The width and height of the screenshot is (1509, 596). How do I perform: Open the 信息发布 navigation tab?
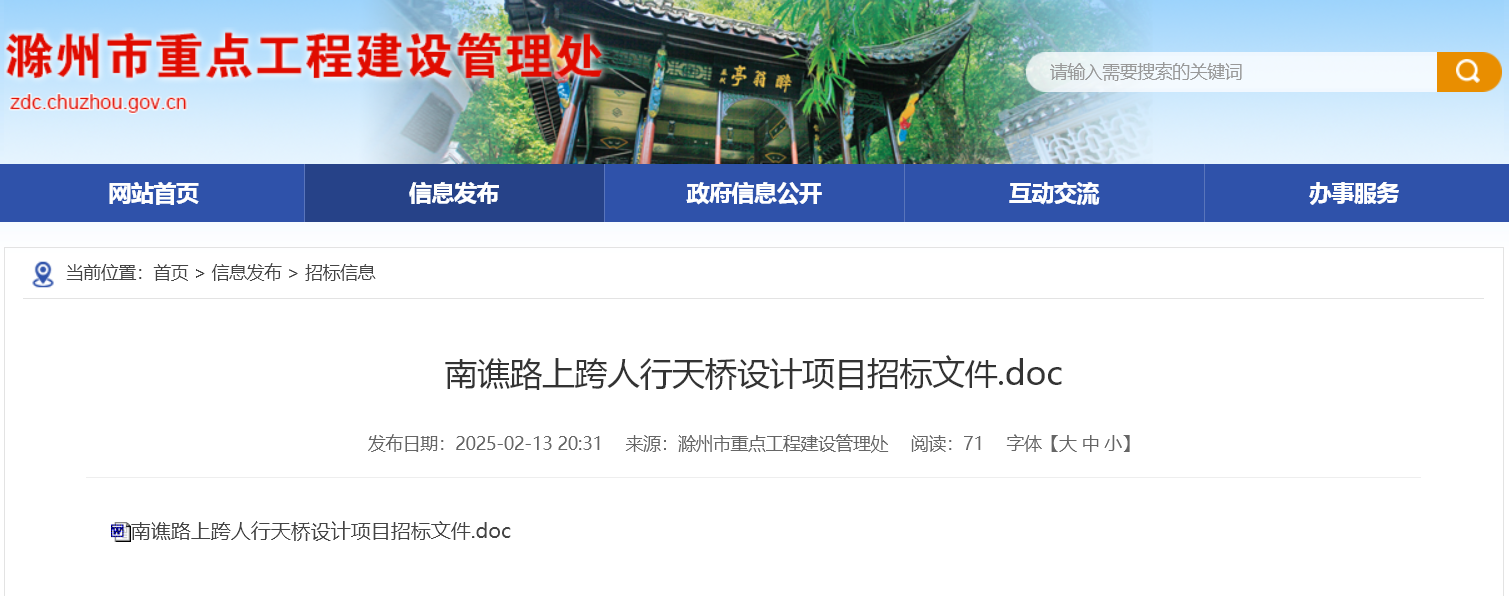pyautogui.click(x=454, y=193)
